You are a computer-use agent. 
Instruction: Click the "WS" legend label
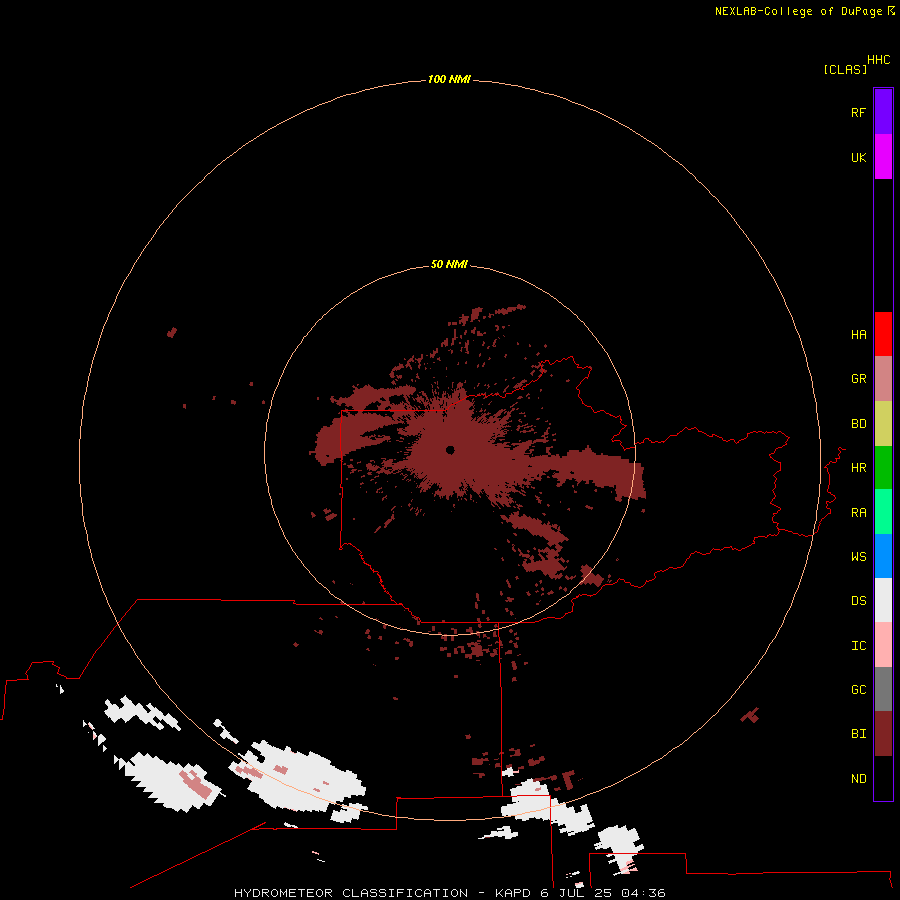coord(859,556)
